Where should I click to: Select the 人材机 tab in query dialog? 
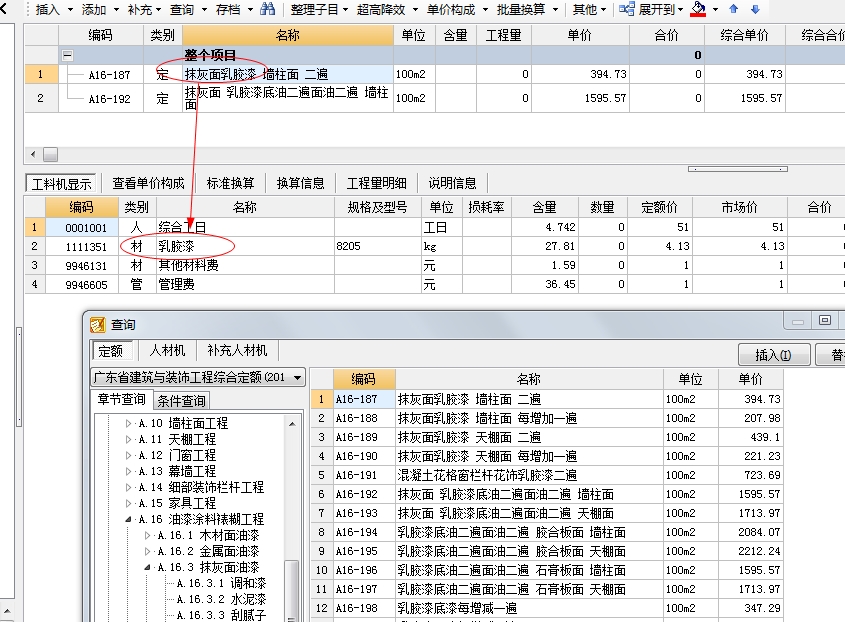tap(167, 350)
